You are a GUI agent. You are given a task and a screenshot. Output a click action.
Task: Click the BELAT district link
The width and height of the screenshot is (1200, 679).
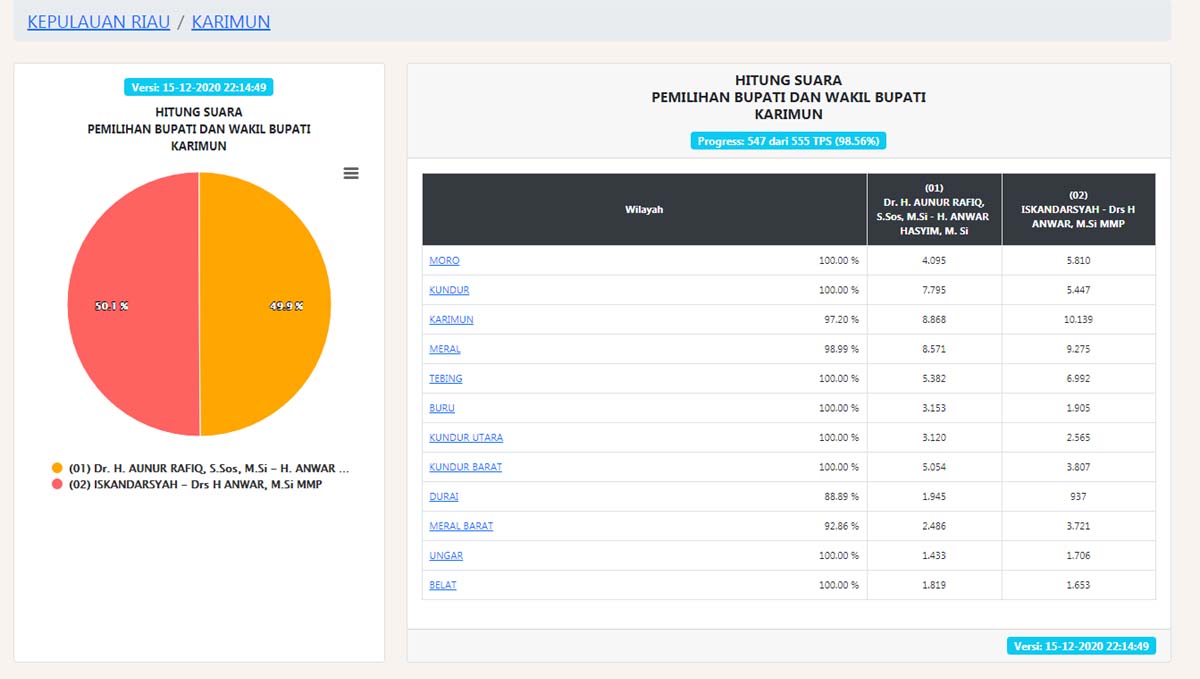pos(443,585)
